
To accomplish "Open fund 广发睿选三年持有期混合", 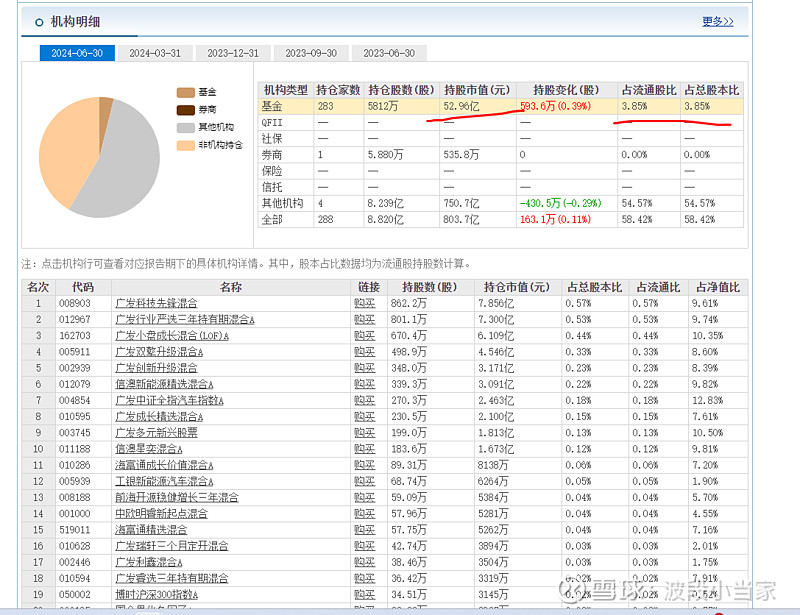I will coord(172,579).
